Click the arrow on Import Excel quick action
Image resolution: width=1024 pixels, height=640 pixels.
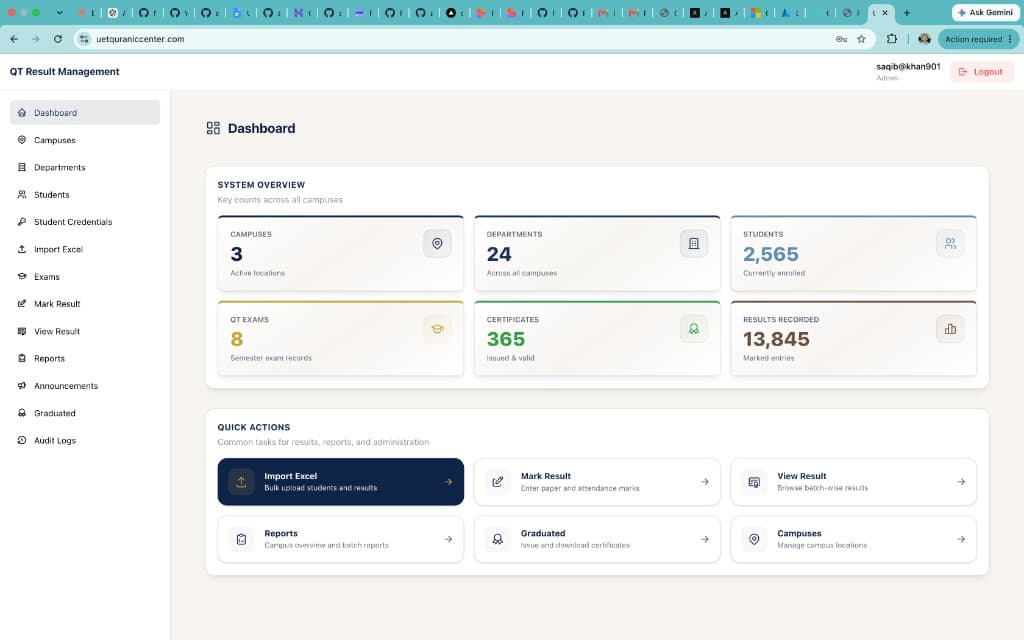coord(448,482)
